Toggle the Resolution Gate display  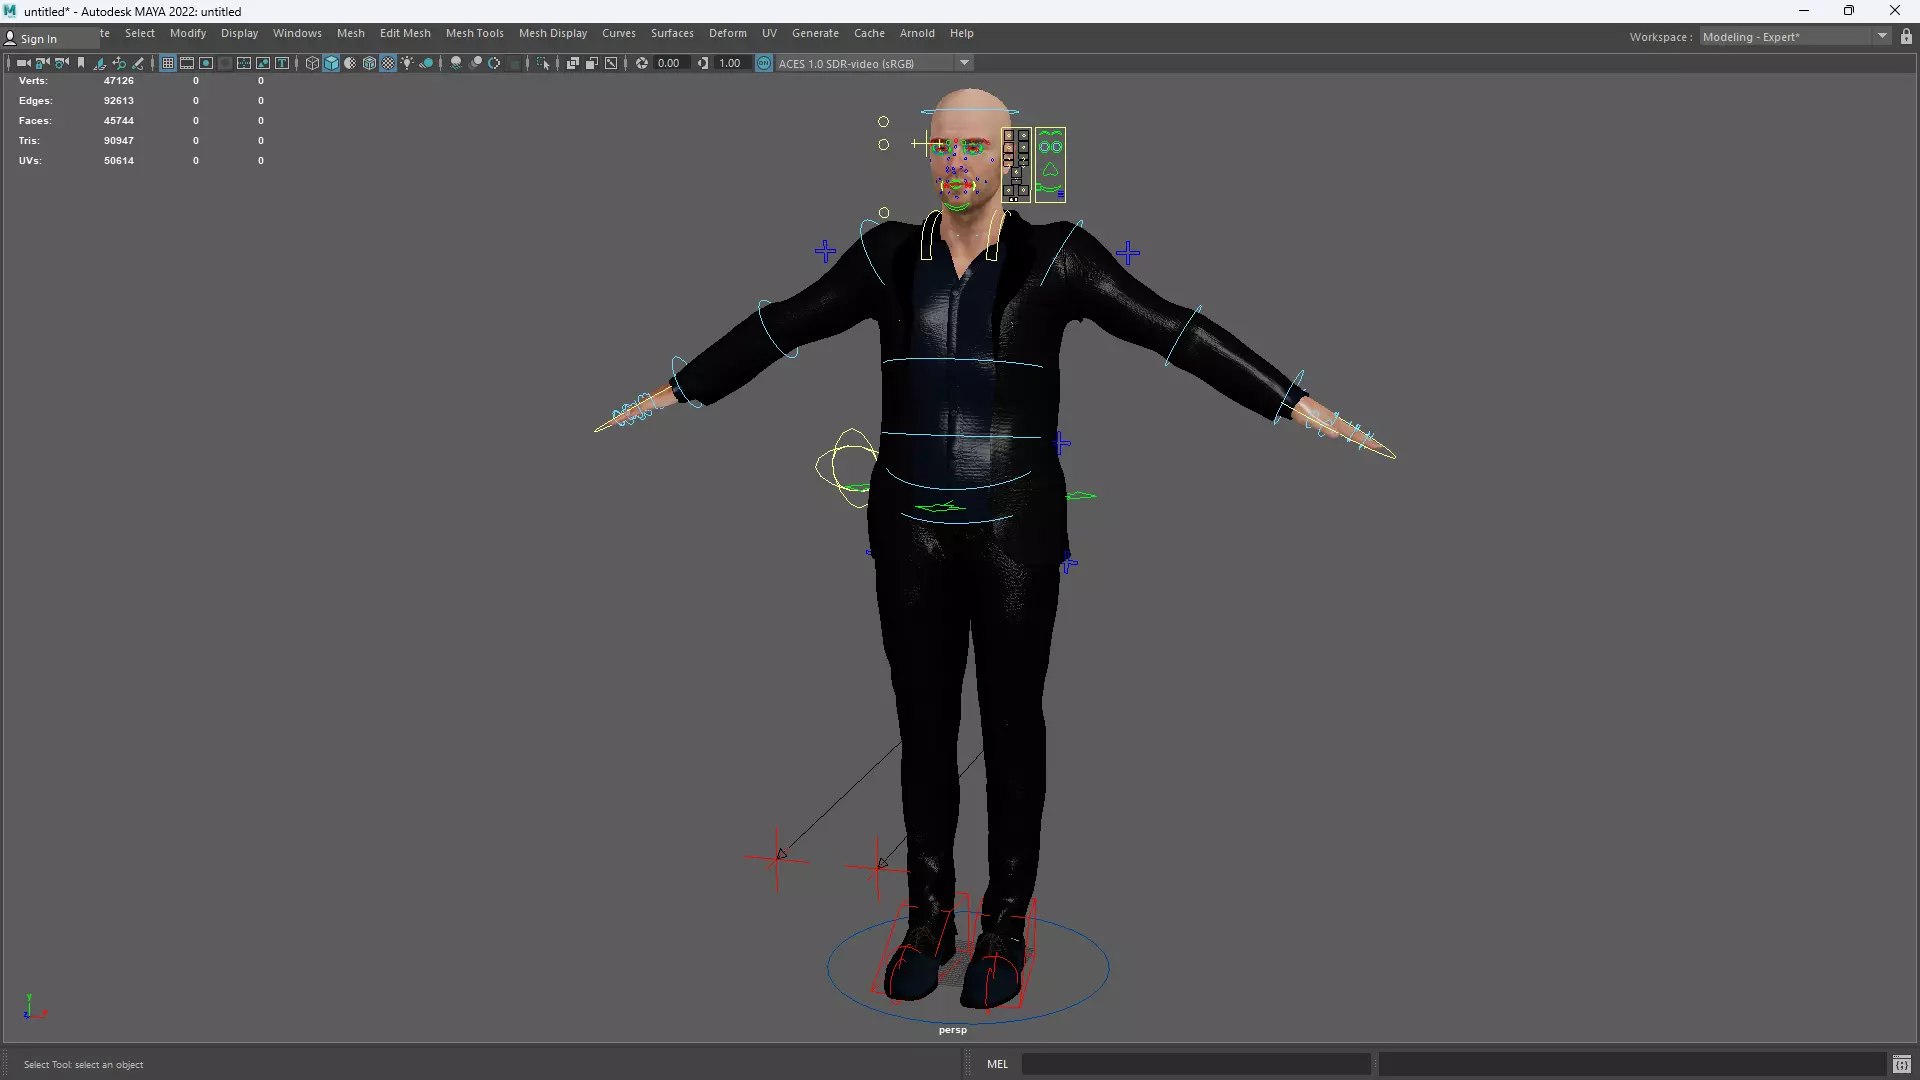(x=206, y=63)
